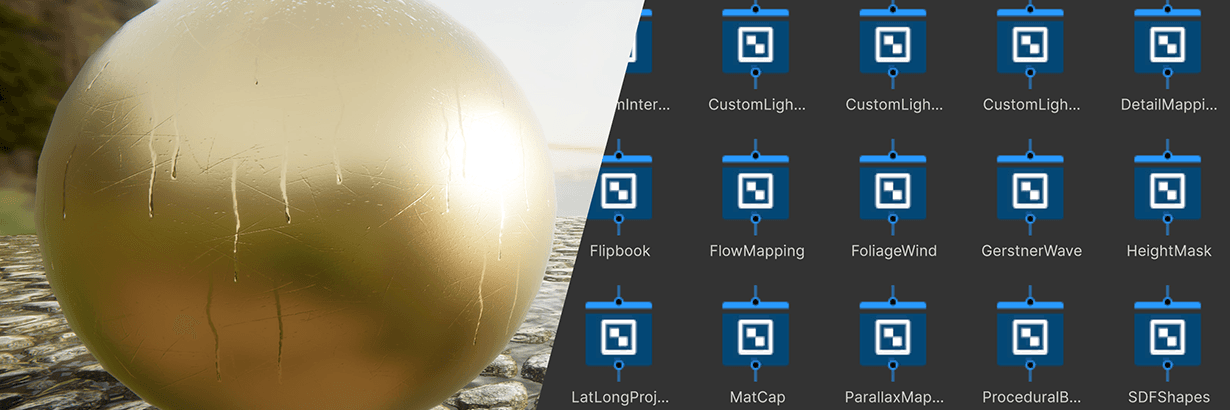Screen dimensions: 1230x410
Task: Open the GerstnerWave sub graph icon
Action: (1030, 189)
